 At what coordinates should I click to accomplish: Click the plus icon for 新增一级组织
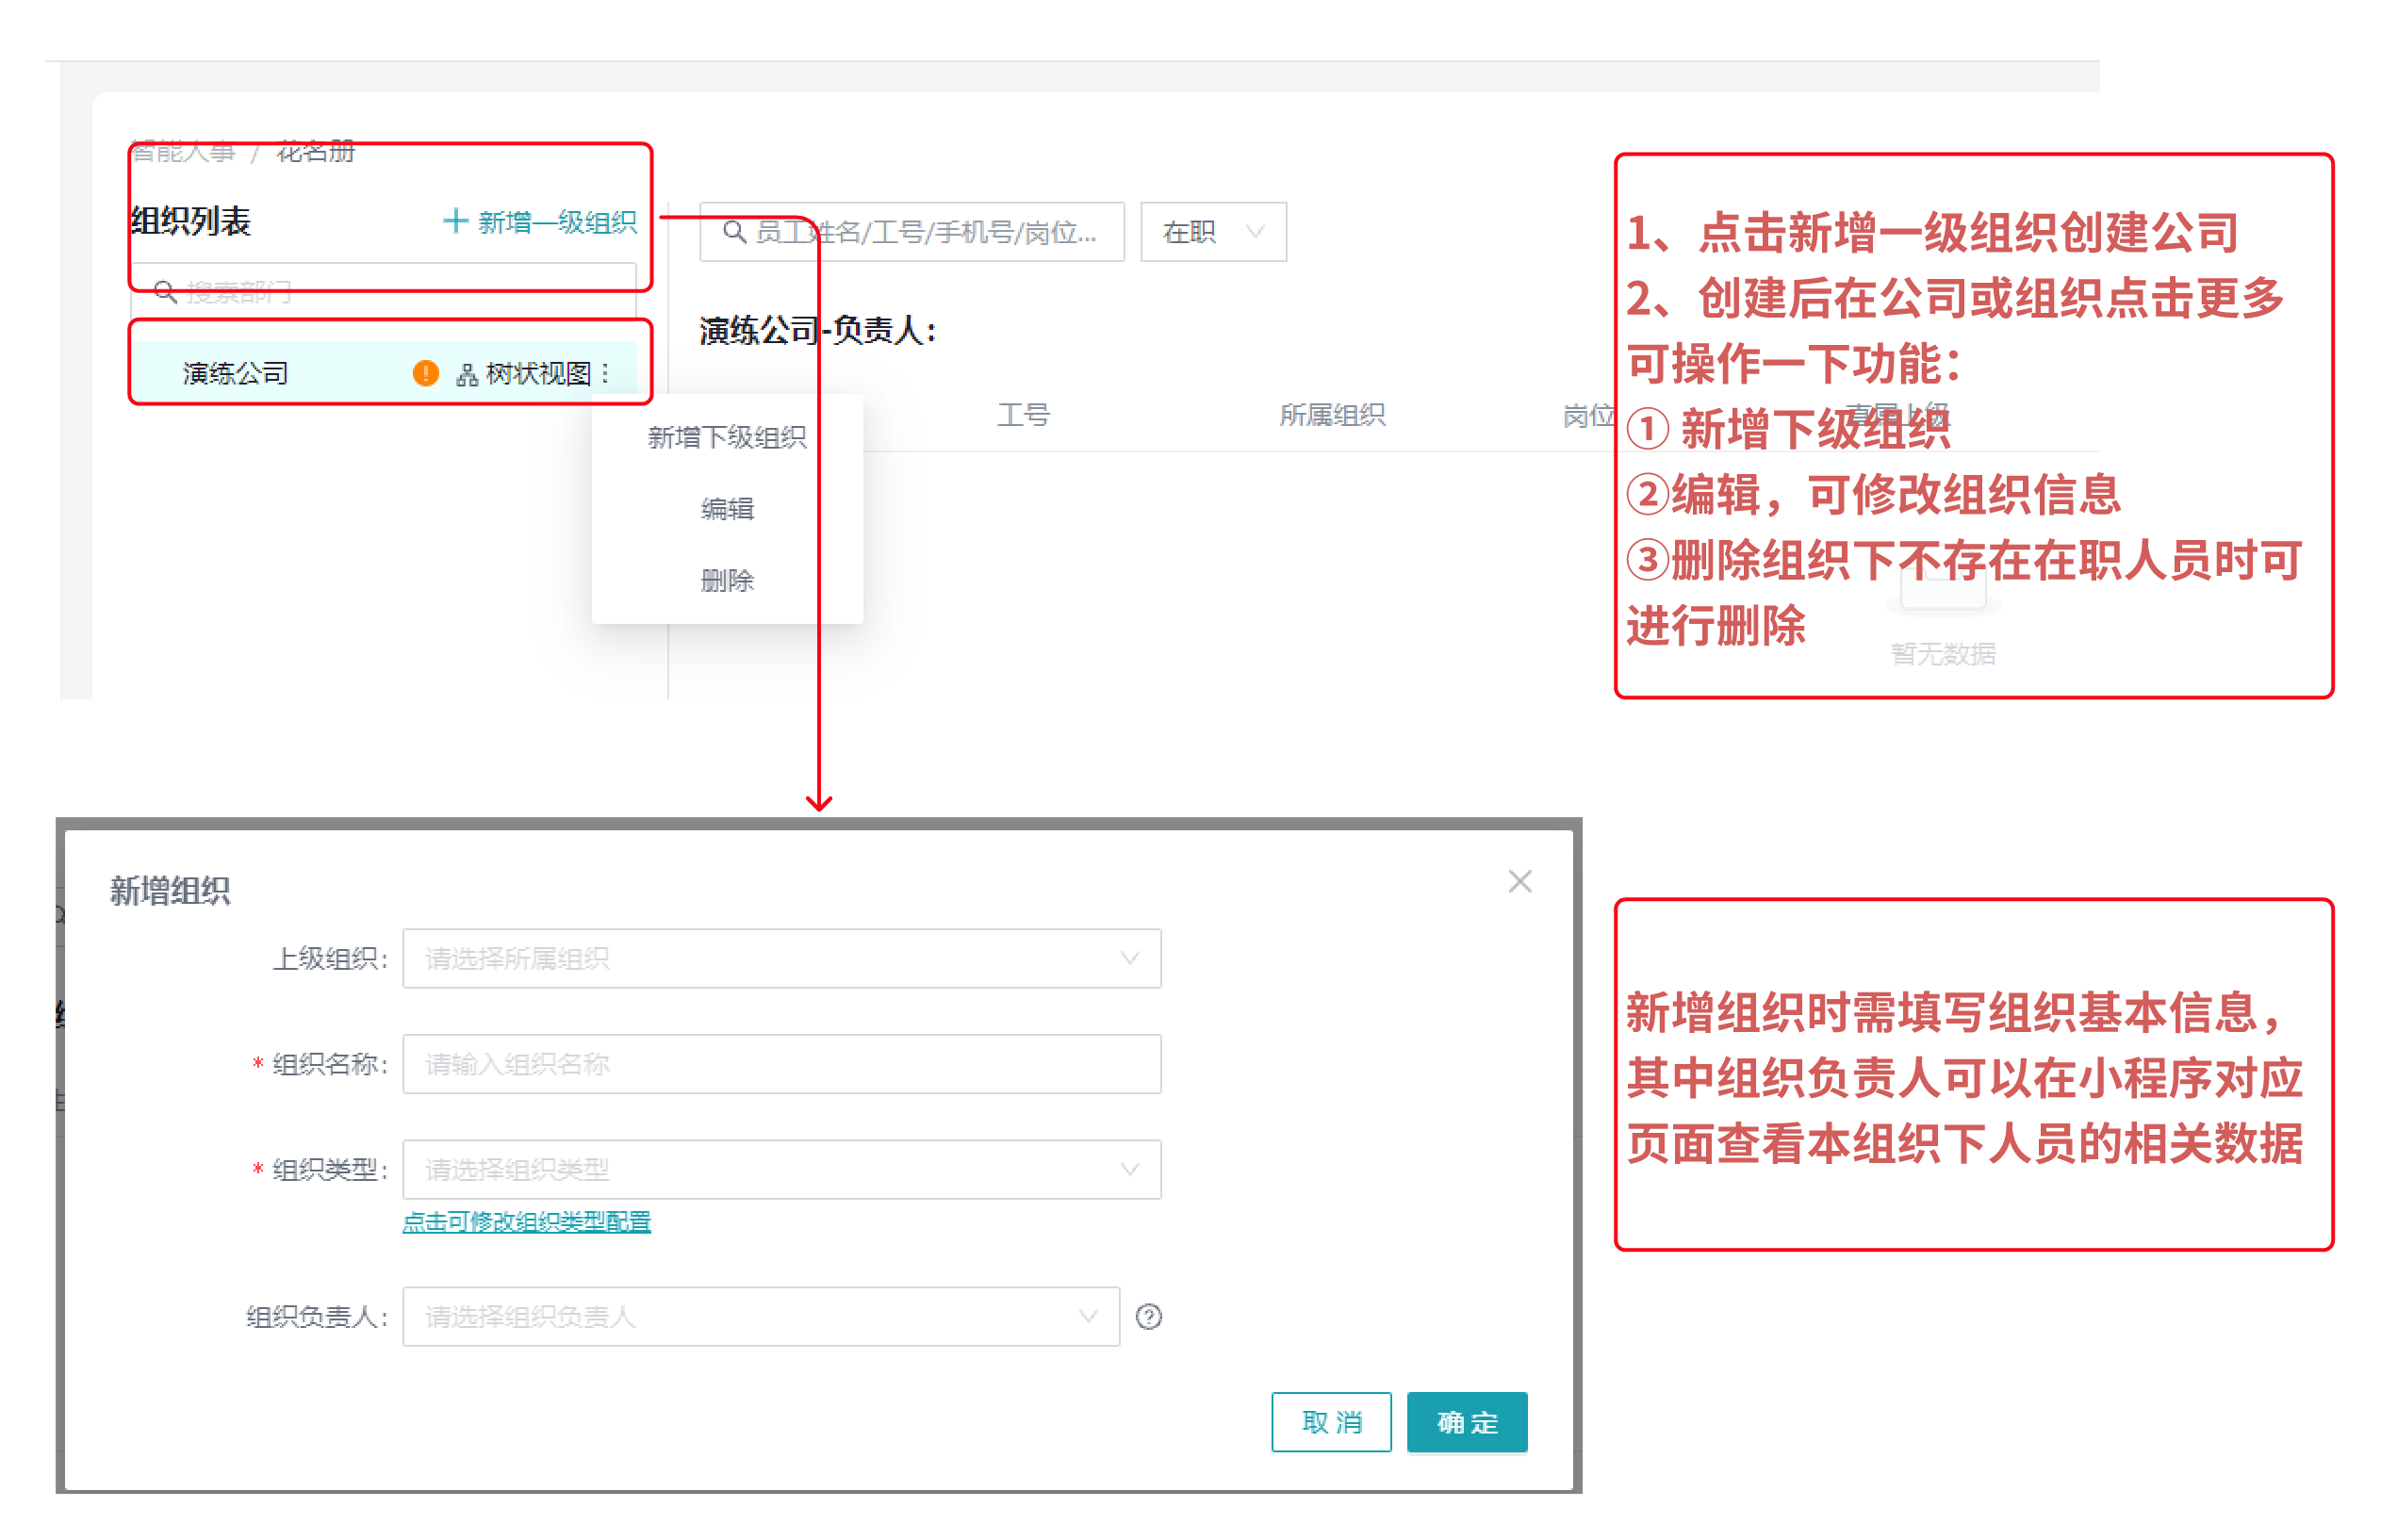coord(455,221)
